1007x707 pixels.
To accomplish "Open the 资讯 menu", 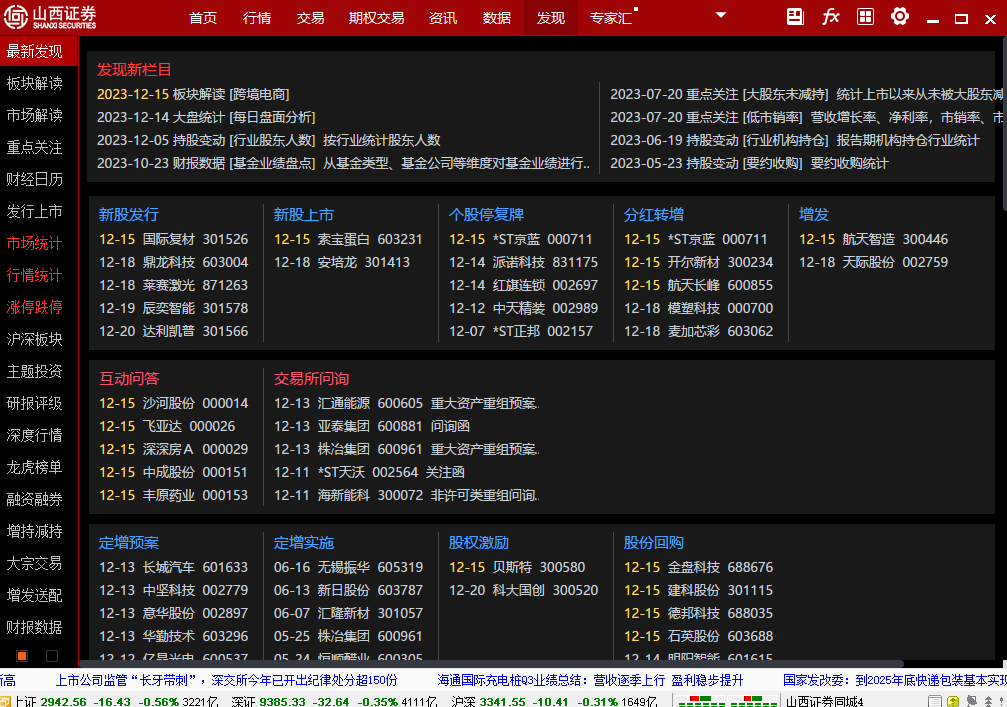I will pyautogui.click(x=442, y=18).
